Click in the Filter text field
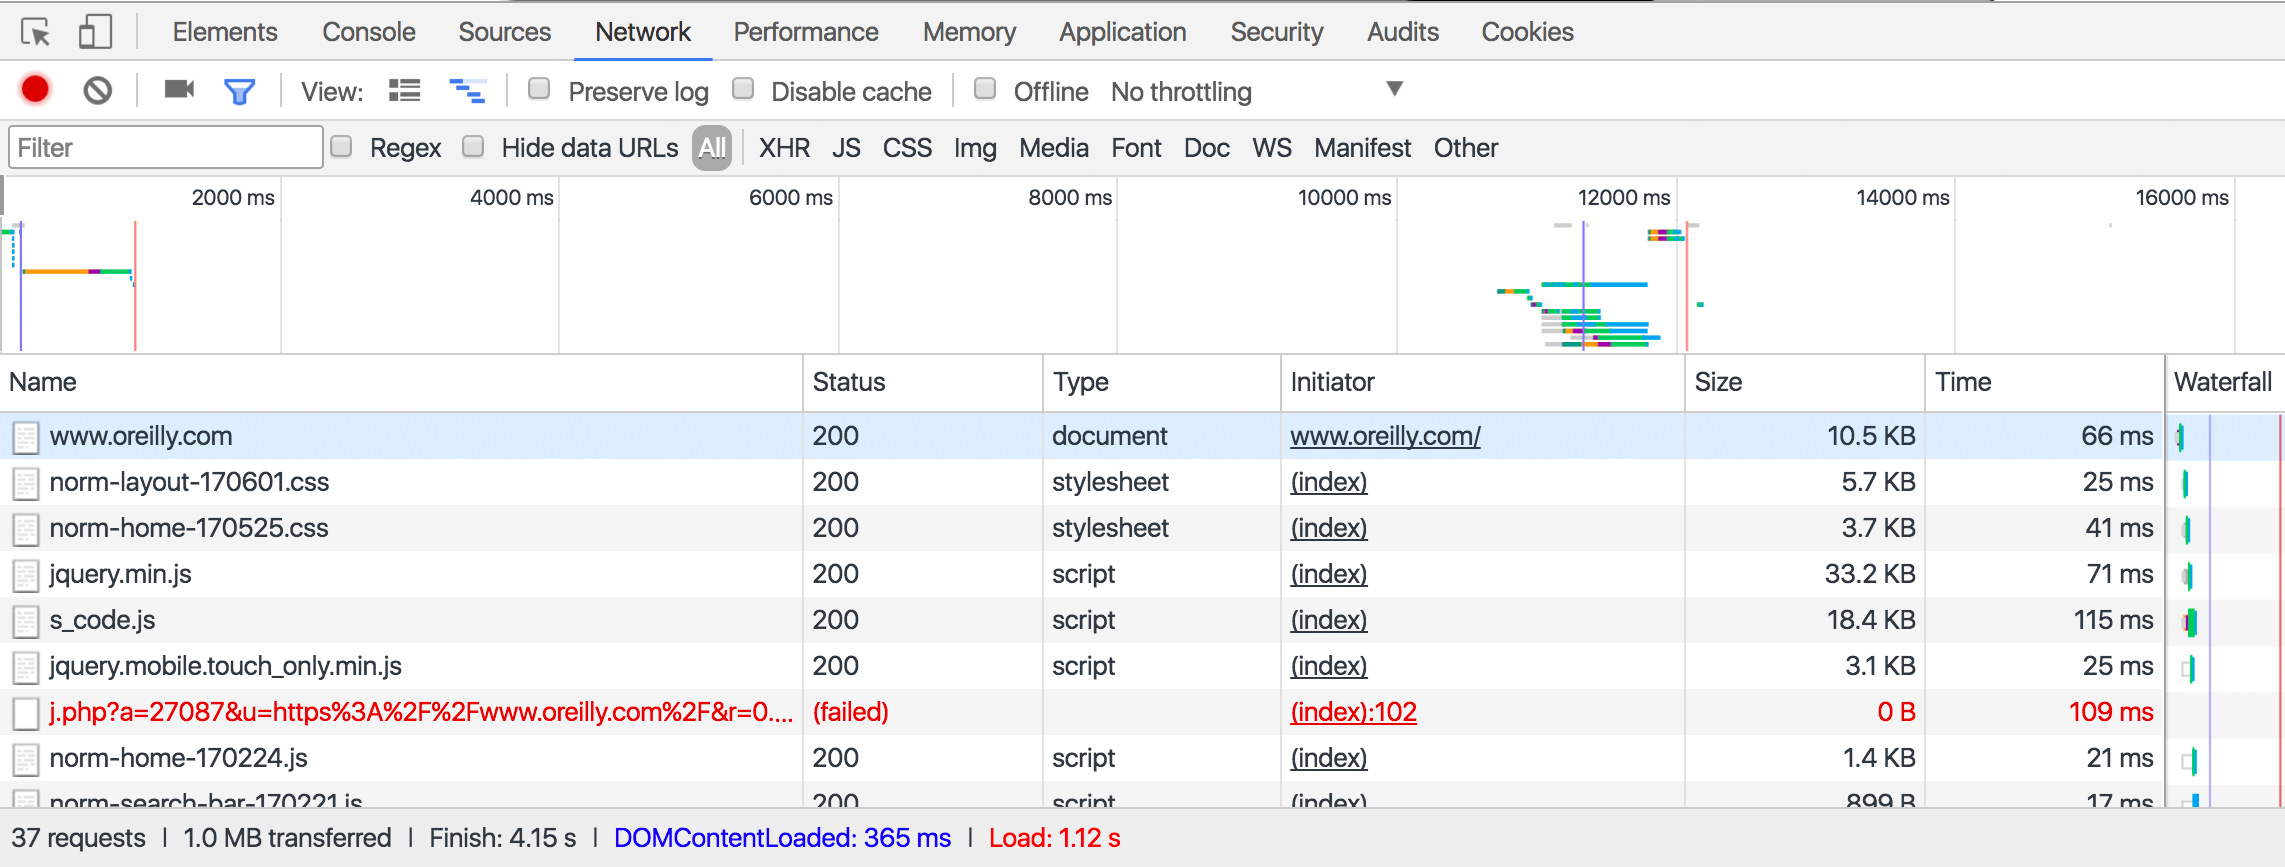The image size is (2285, 867). (x=166, y=148)
